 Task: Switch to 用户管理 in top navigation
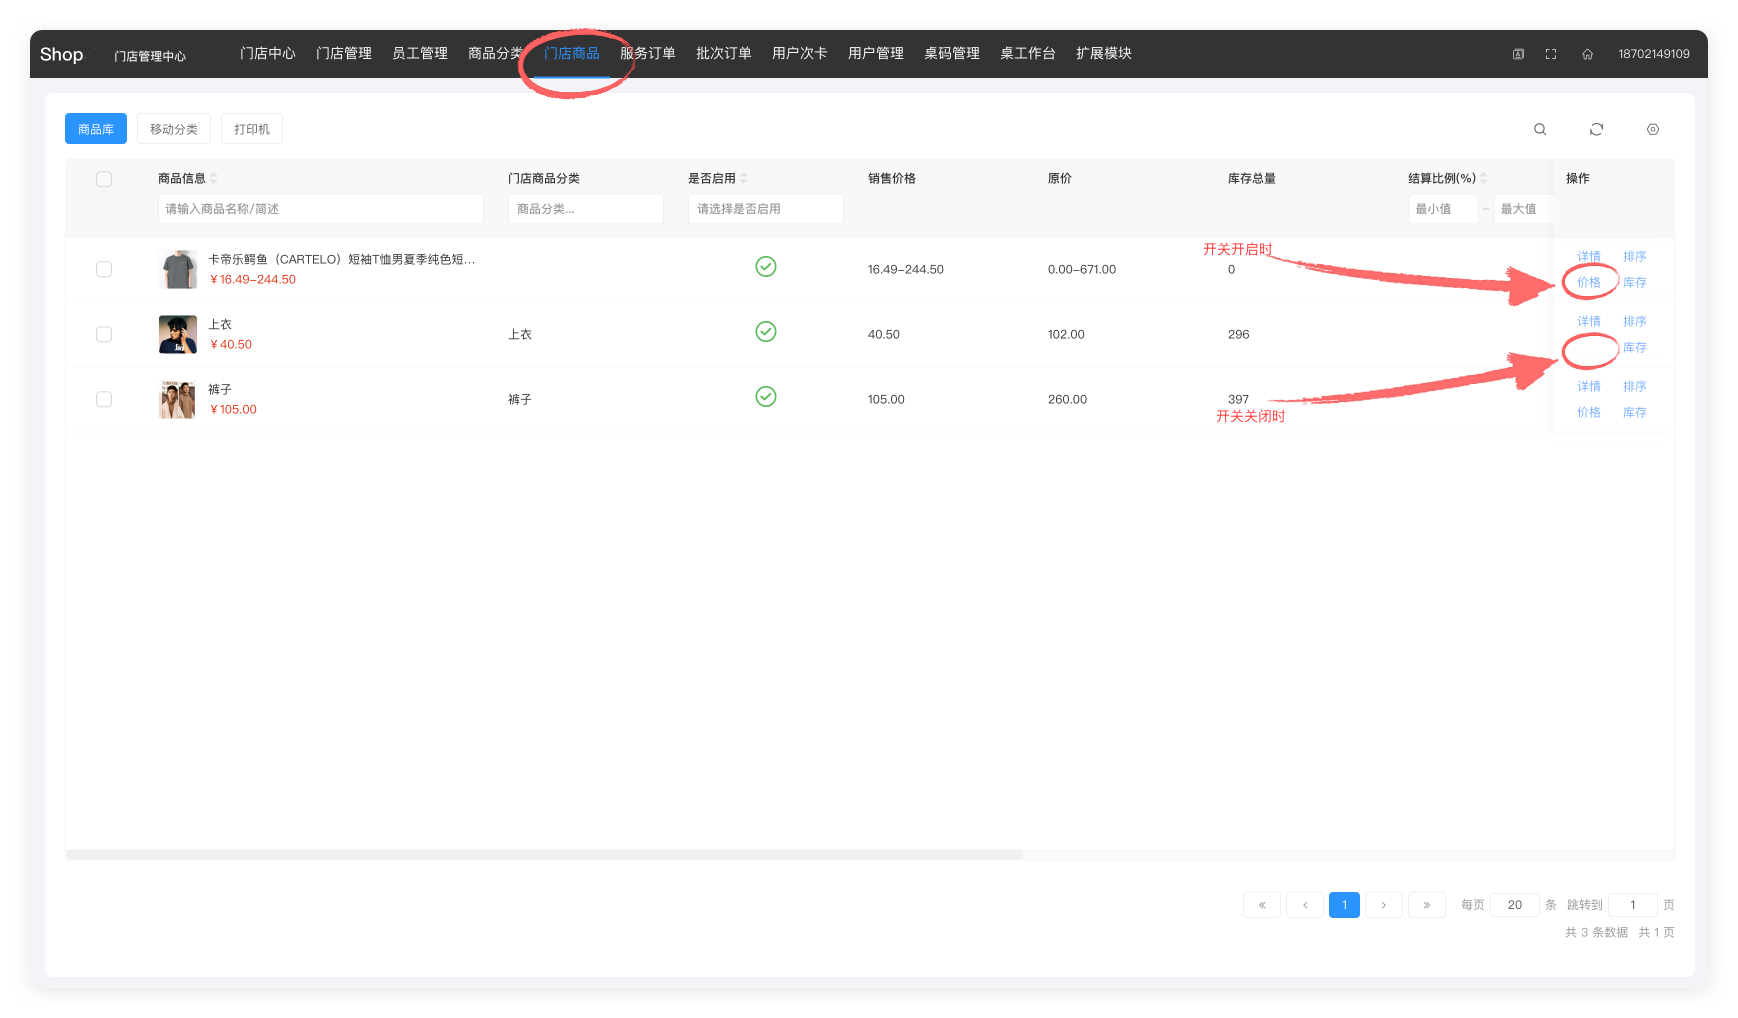point(875,54)
